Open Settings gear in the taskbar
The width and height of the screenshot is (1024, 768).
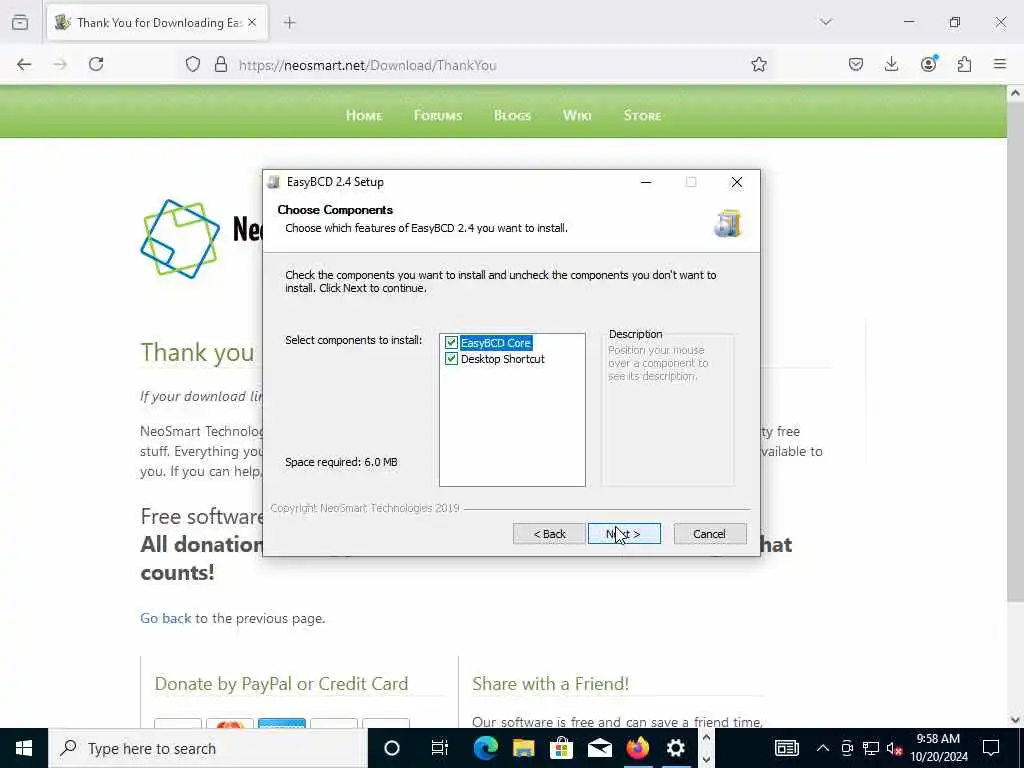(675, 748)
